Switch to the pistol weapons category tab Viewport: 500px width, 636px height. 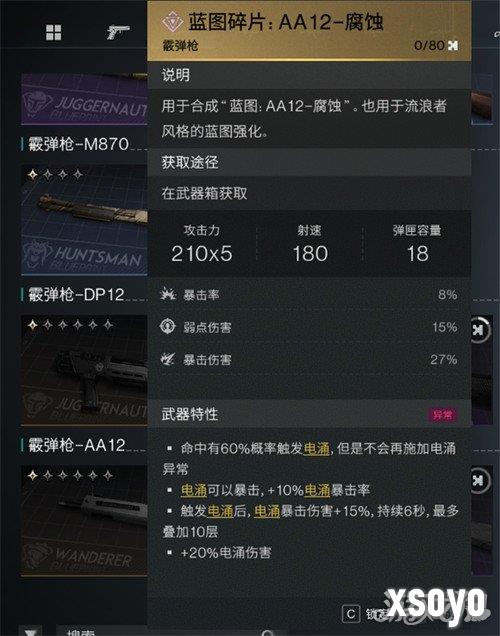click(118, 32)
